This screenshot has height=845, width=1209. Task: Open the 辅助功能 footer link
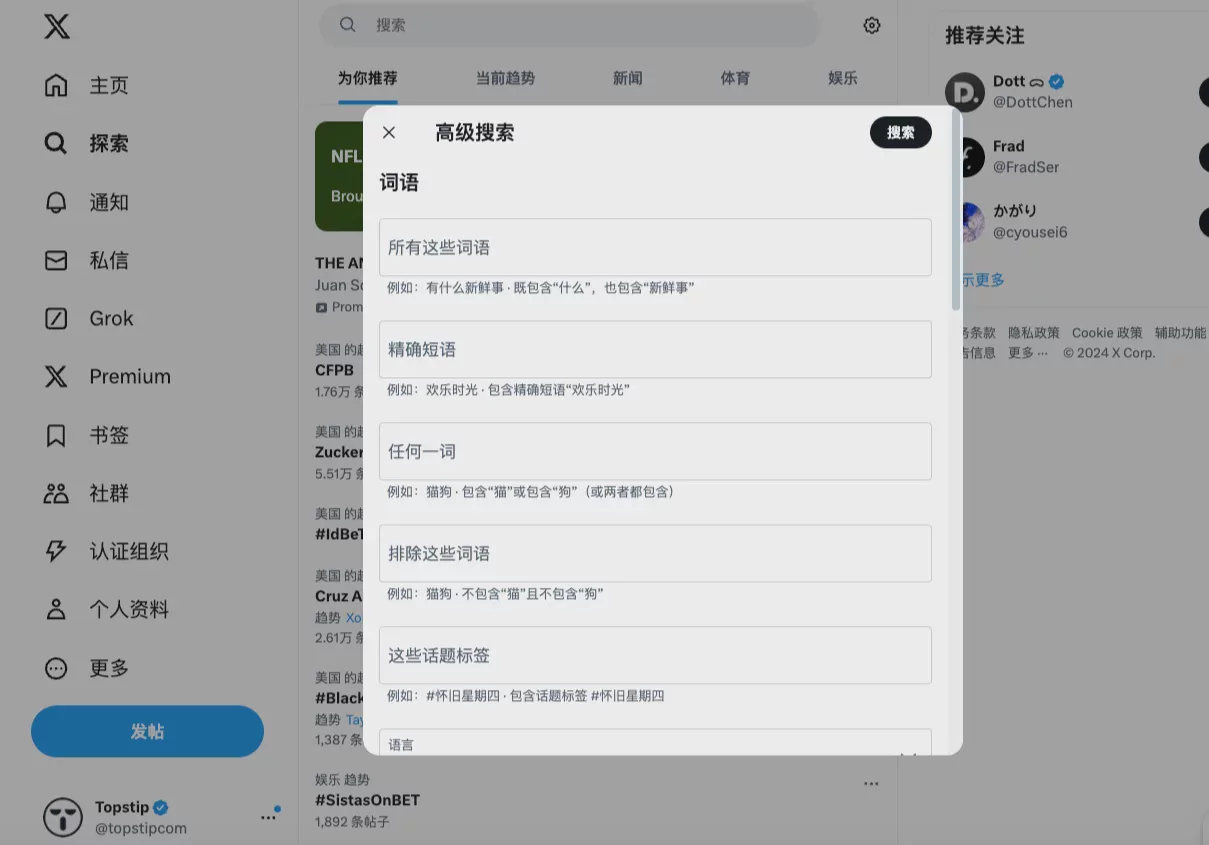[1180, 333]
